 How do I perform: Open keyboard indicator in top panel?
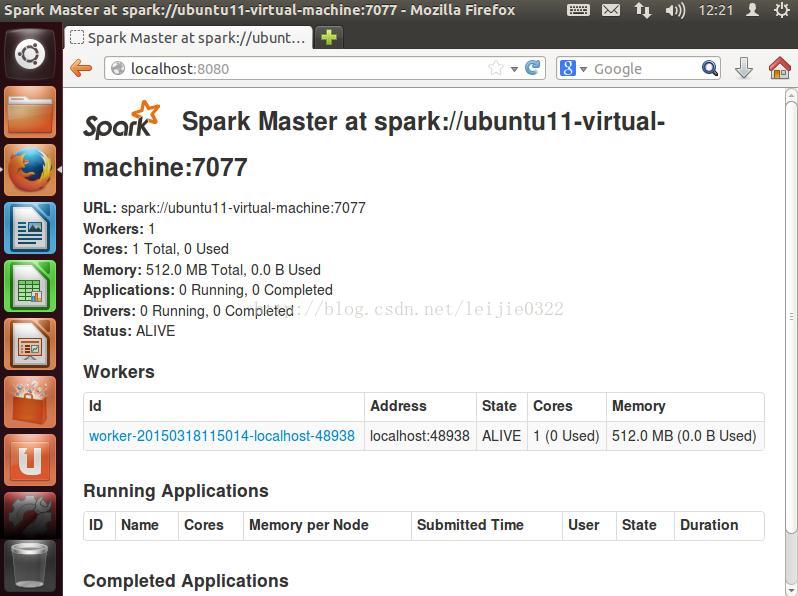579,10
